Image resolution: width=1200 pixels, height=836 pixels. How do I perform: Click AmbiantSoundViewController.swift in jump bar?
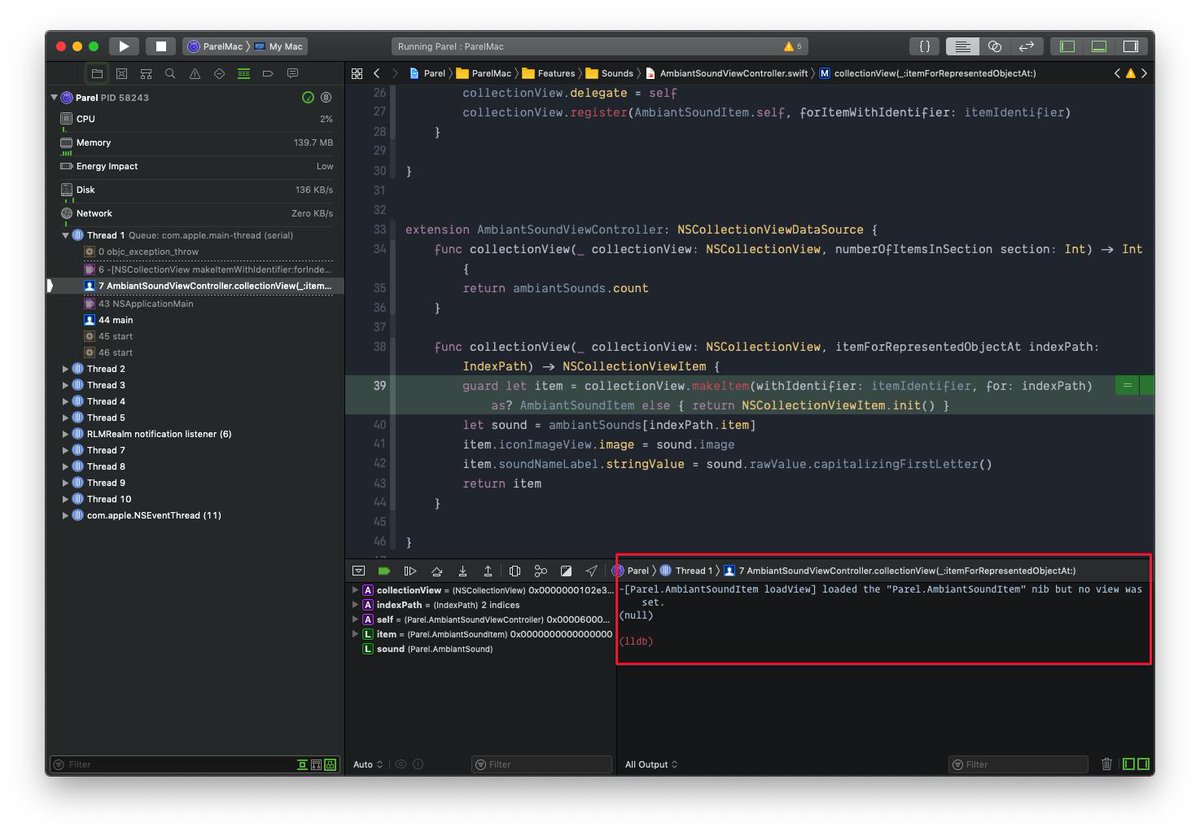coord(727,73)
